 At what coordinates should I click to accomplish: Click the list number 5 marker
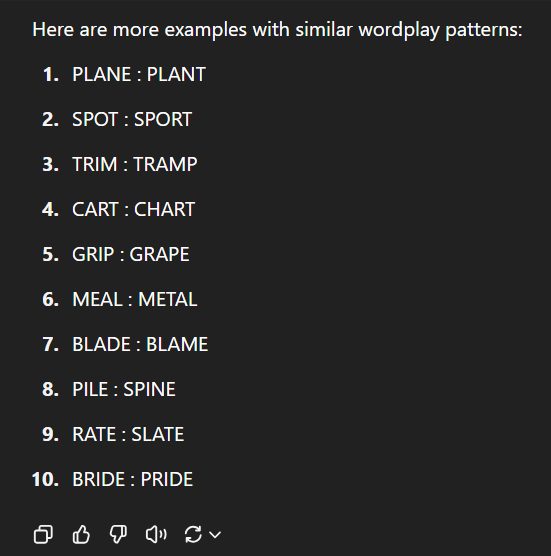click(50, 255)
